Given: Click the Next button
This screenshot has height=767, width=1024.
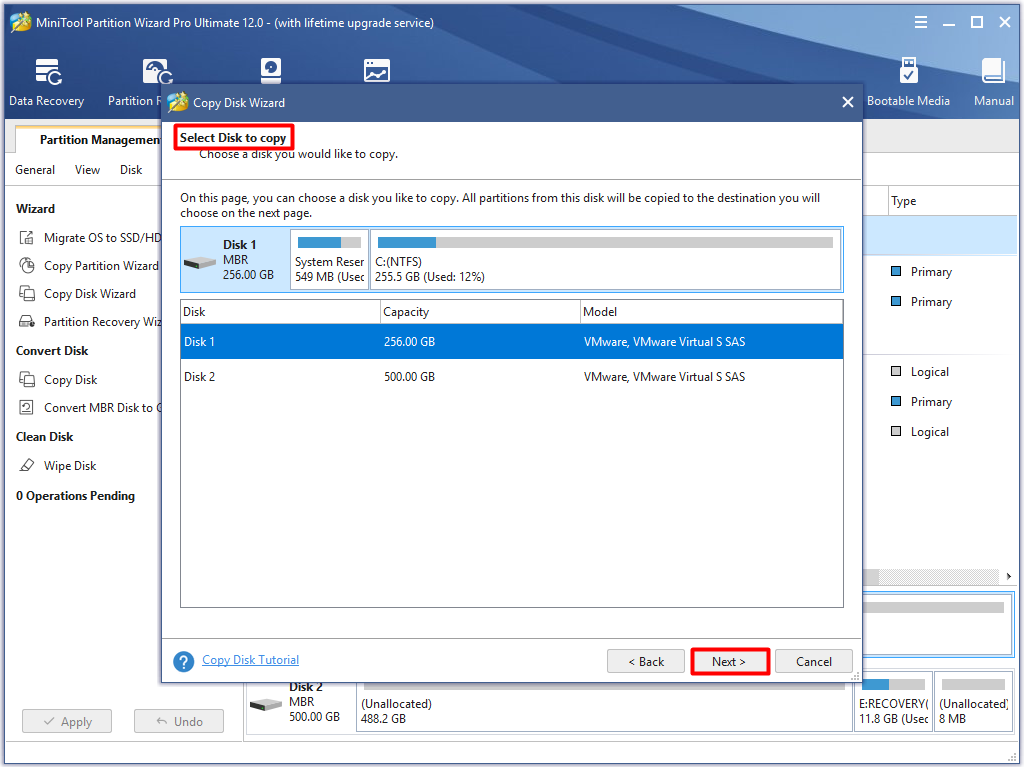Looking at the screenshot, I should tap(729, 661).
